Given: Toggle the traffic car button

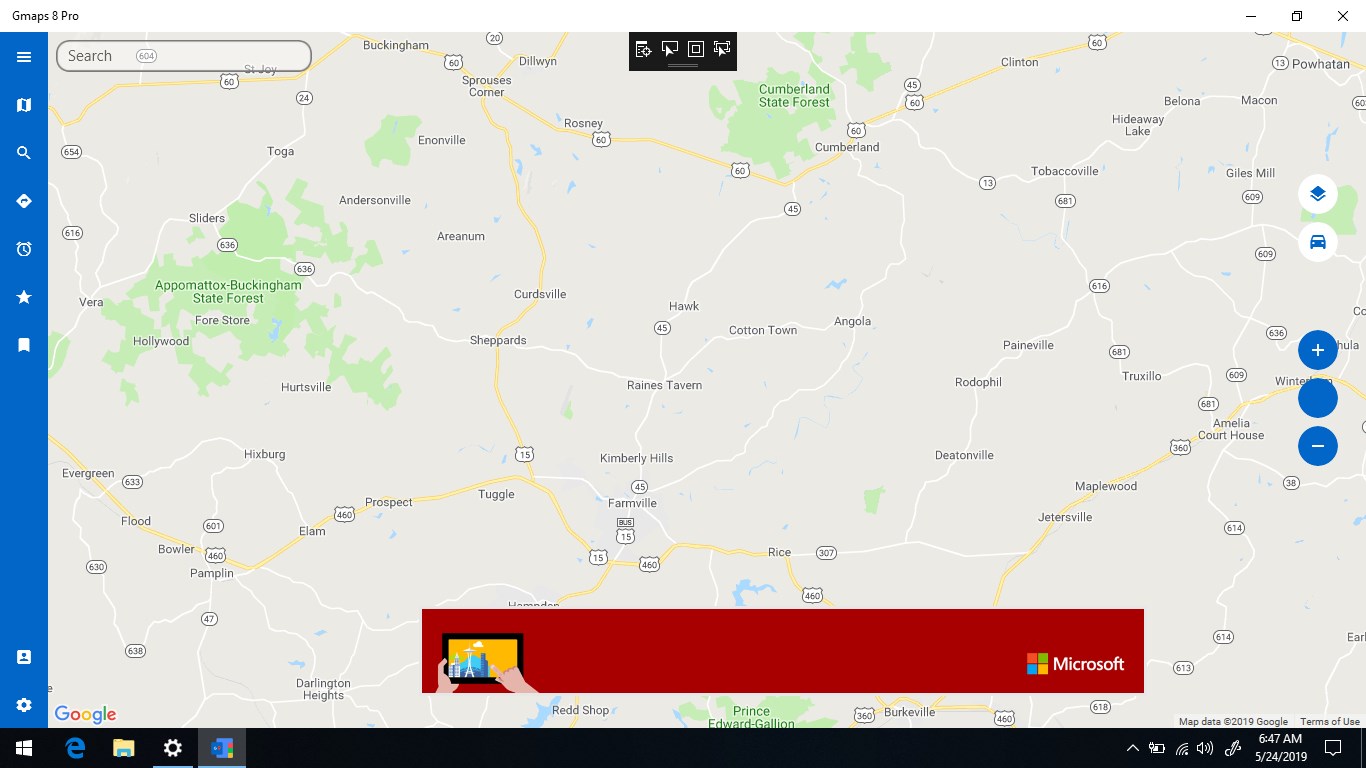Looking at the screenshot, I should pos(1318,242).
